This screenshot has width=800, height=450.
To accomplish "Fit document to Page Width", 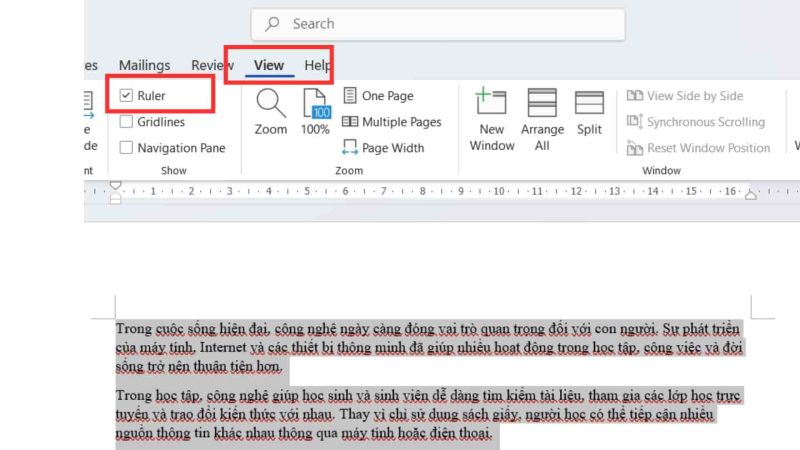I will (383, 148).
